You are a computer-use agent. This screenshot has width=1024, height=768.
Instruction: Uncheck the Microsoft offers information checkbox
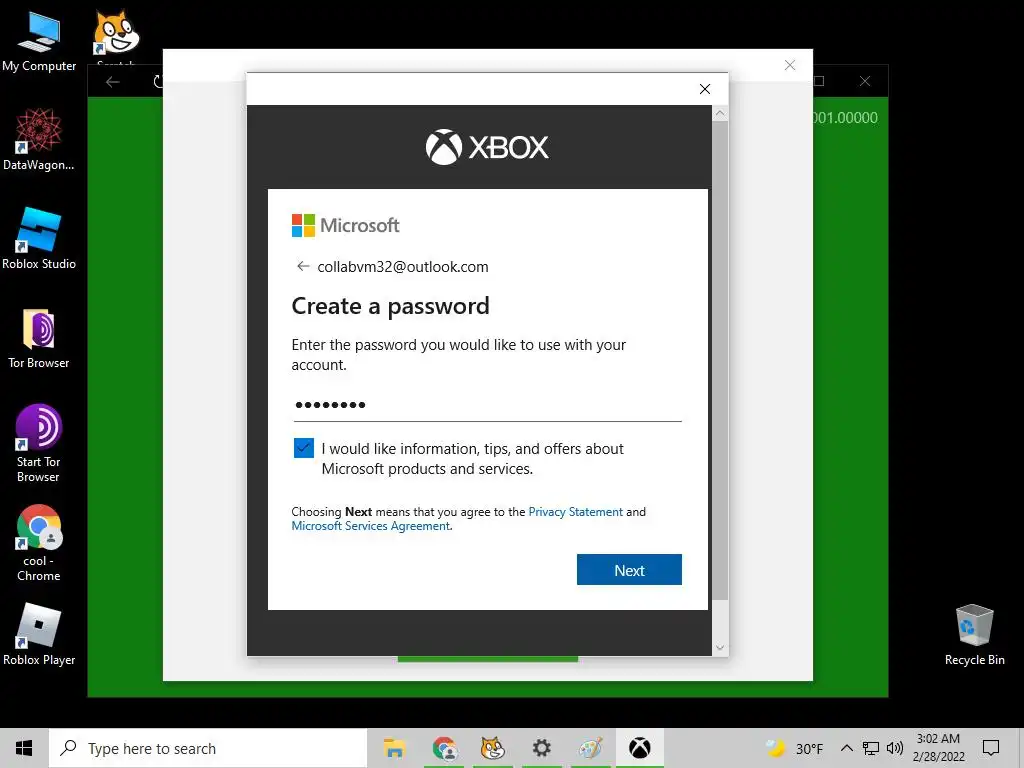coord(304,448)
